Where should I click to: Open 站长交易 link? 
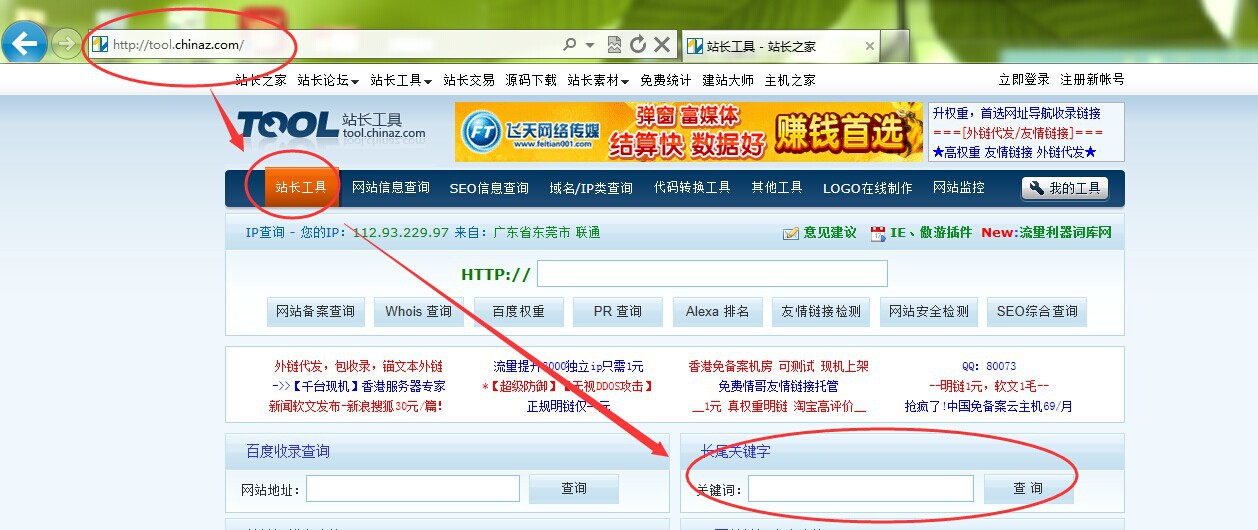point(469,80)
